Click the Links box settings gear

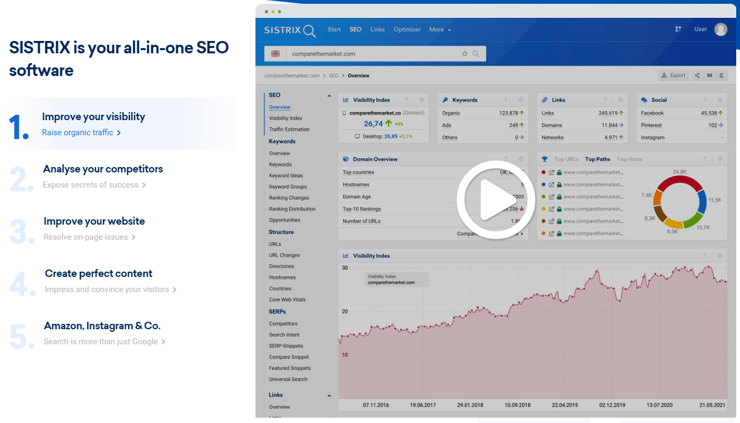coord(621,100)
